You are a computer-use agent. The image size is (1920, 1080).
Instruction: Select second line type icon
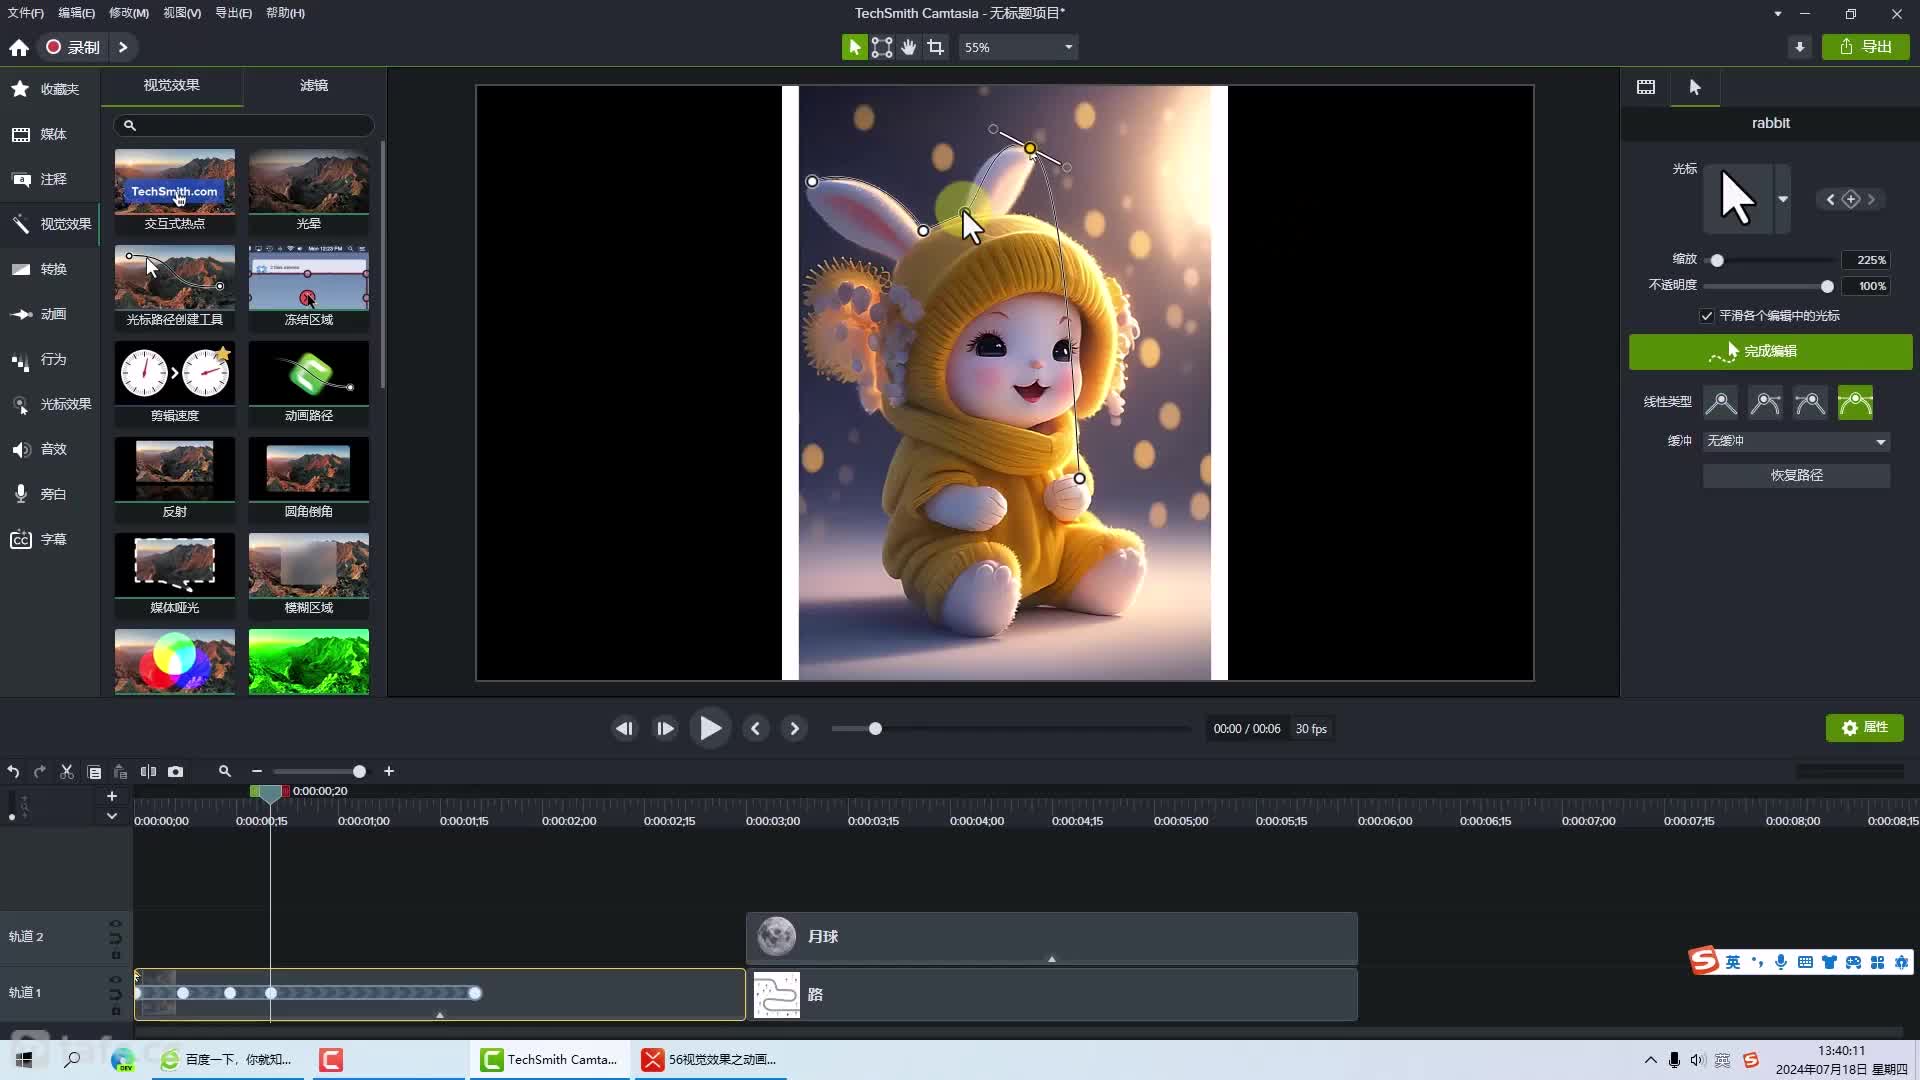(x=1765, y=402)
